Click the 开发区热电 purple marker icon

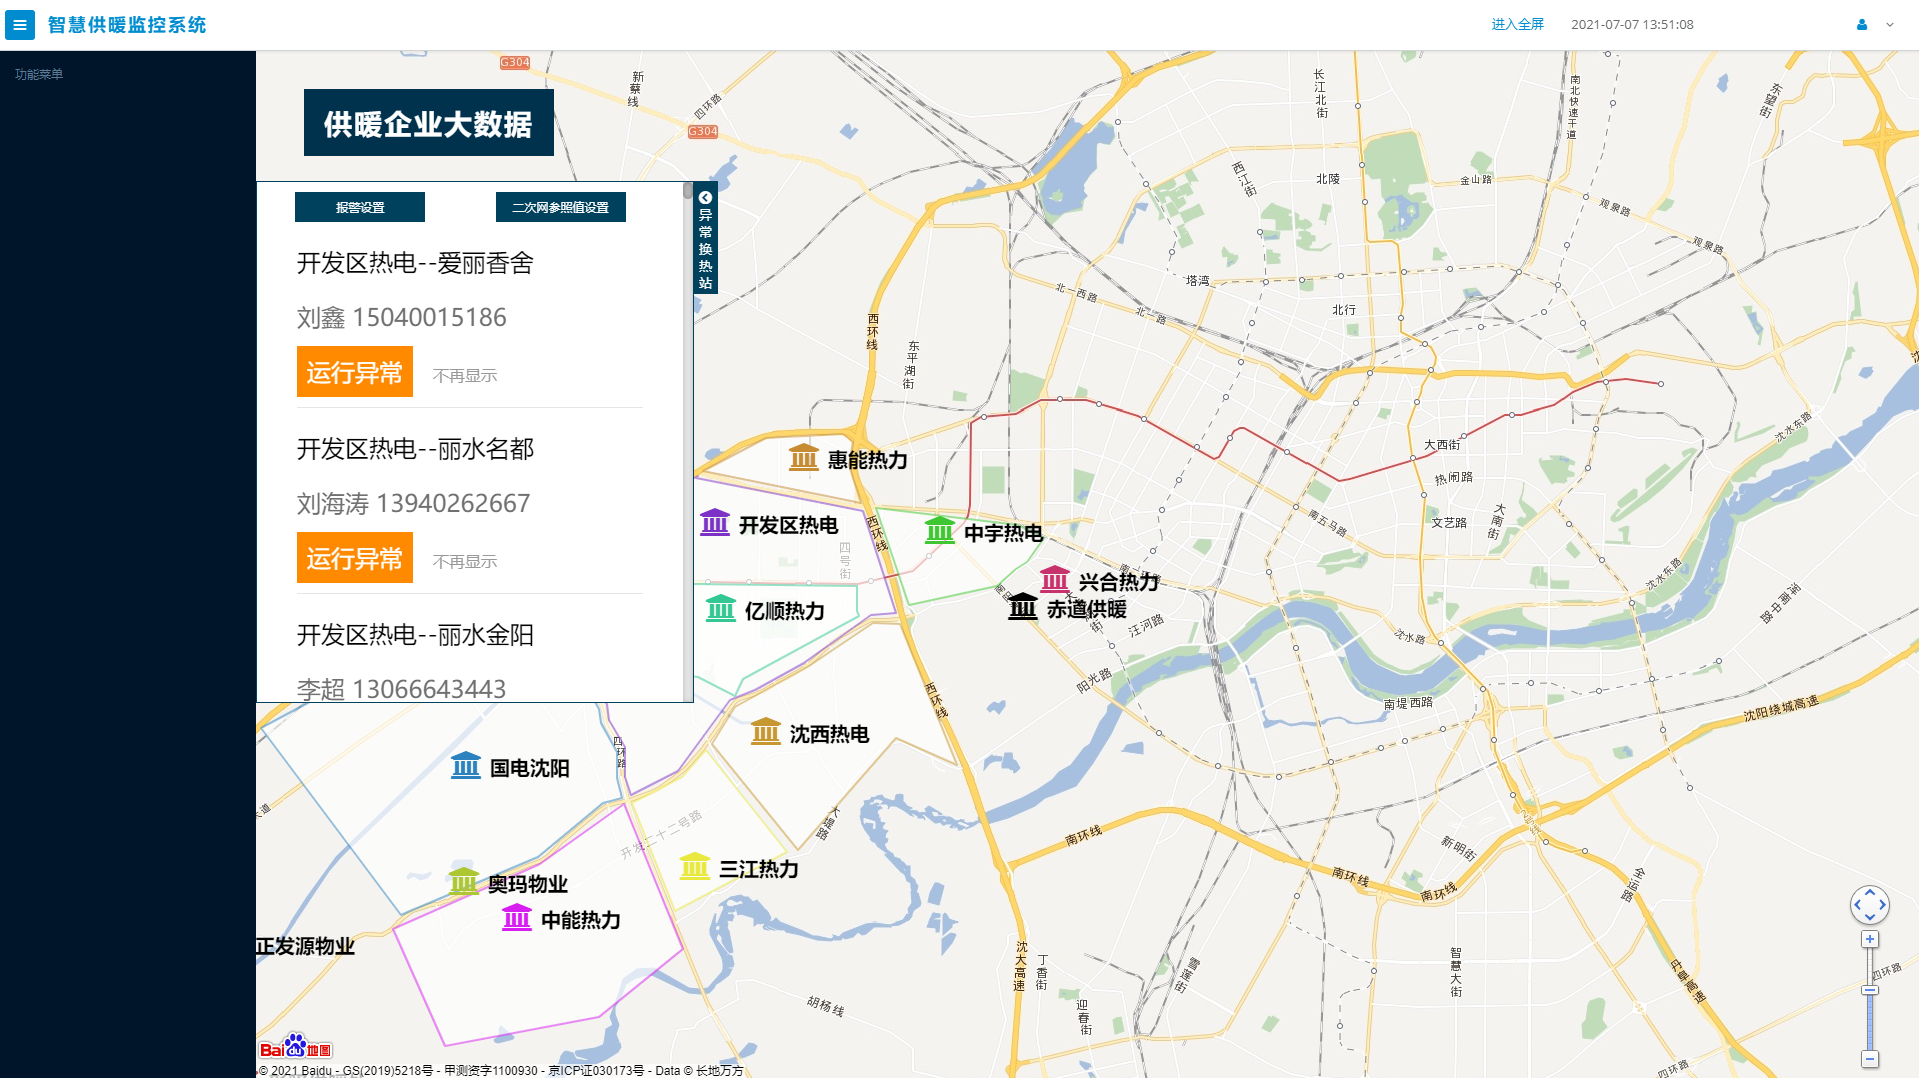point(715,523)
